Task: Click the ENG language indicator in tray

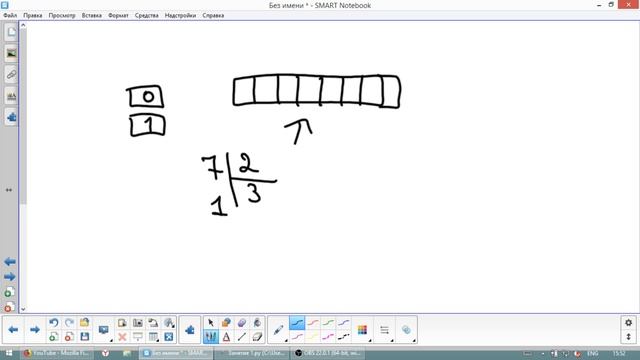Action: [x=593, y=353]
